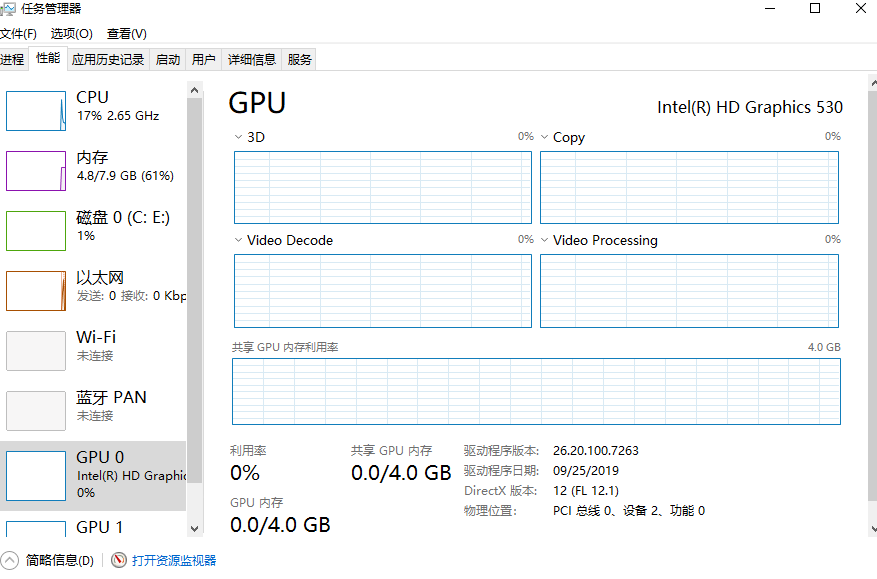The width and height of the screenshot is (877, 579).
Task: Select the CPU mini graph thumbnail
Action: (36, 110)
